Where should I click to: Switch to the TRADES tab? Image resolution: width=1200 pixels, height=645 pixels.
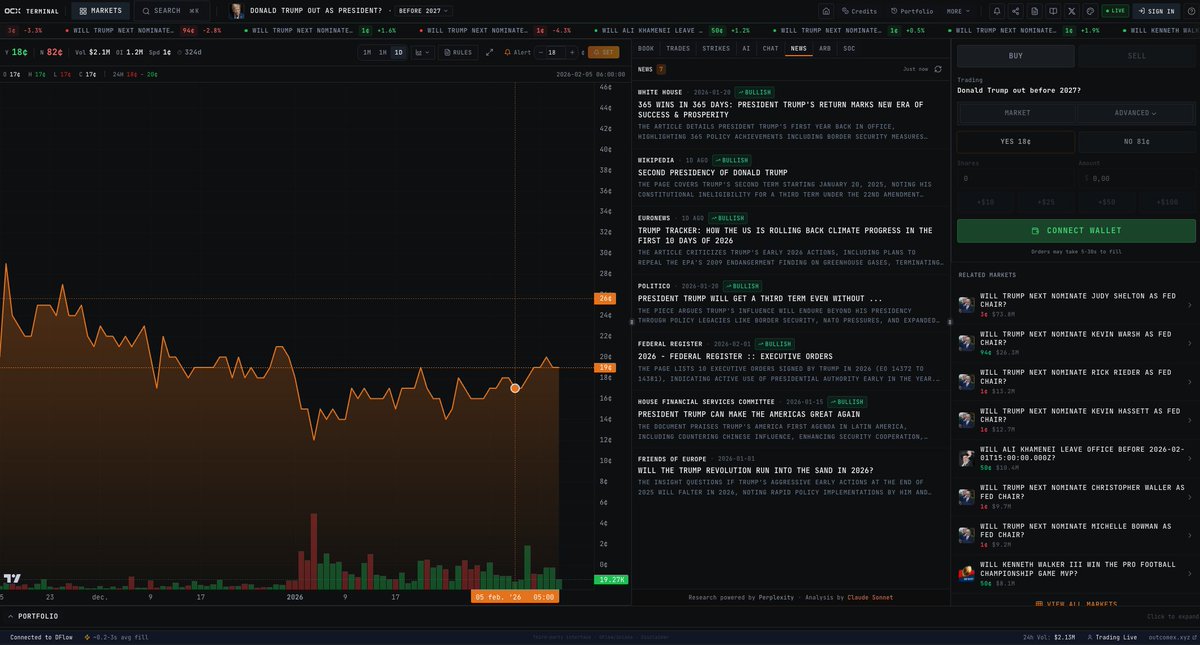point(678,48)
